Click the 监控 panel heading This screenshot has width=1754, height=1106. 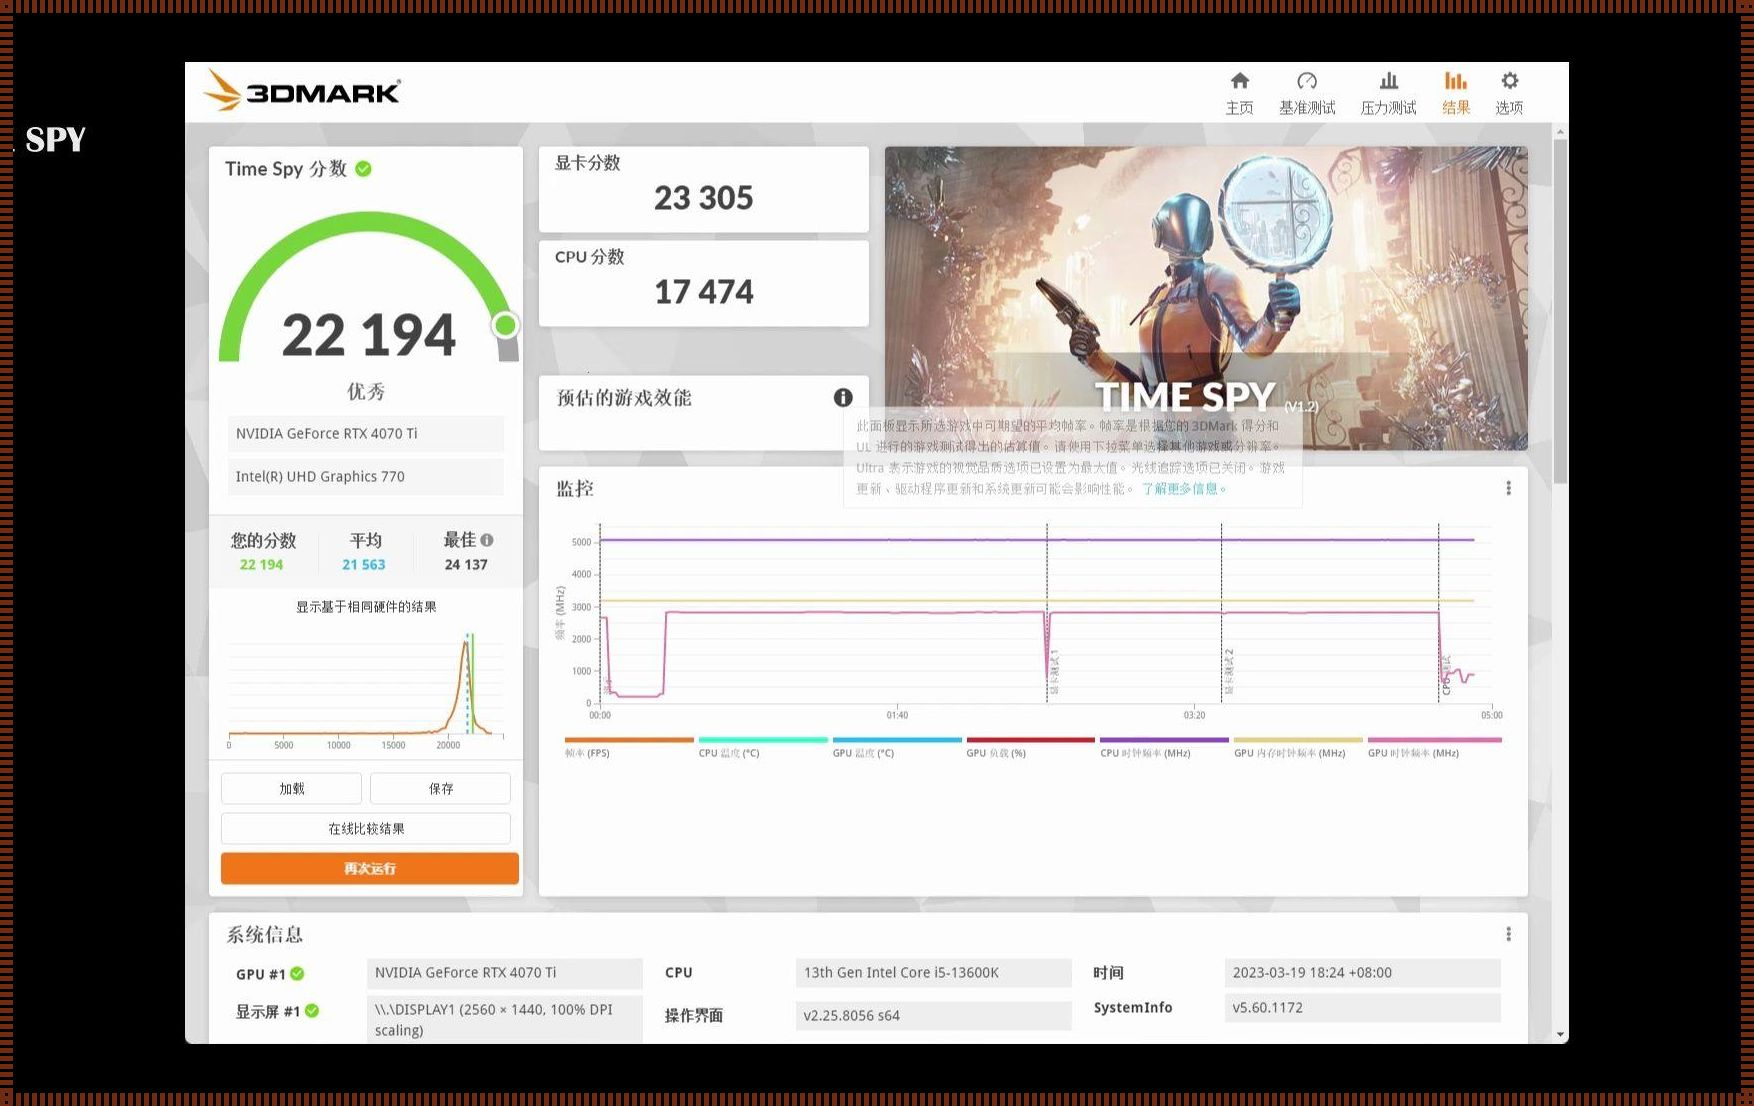[x=575, y=489]
